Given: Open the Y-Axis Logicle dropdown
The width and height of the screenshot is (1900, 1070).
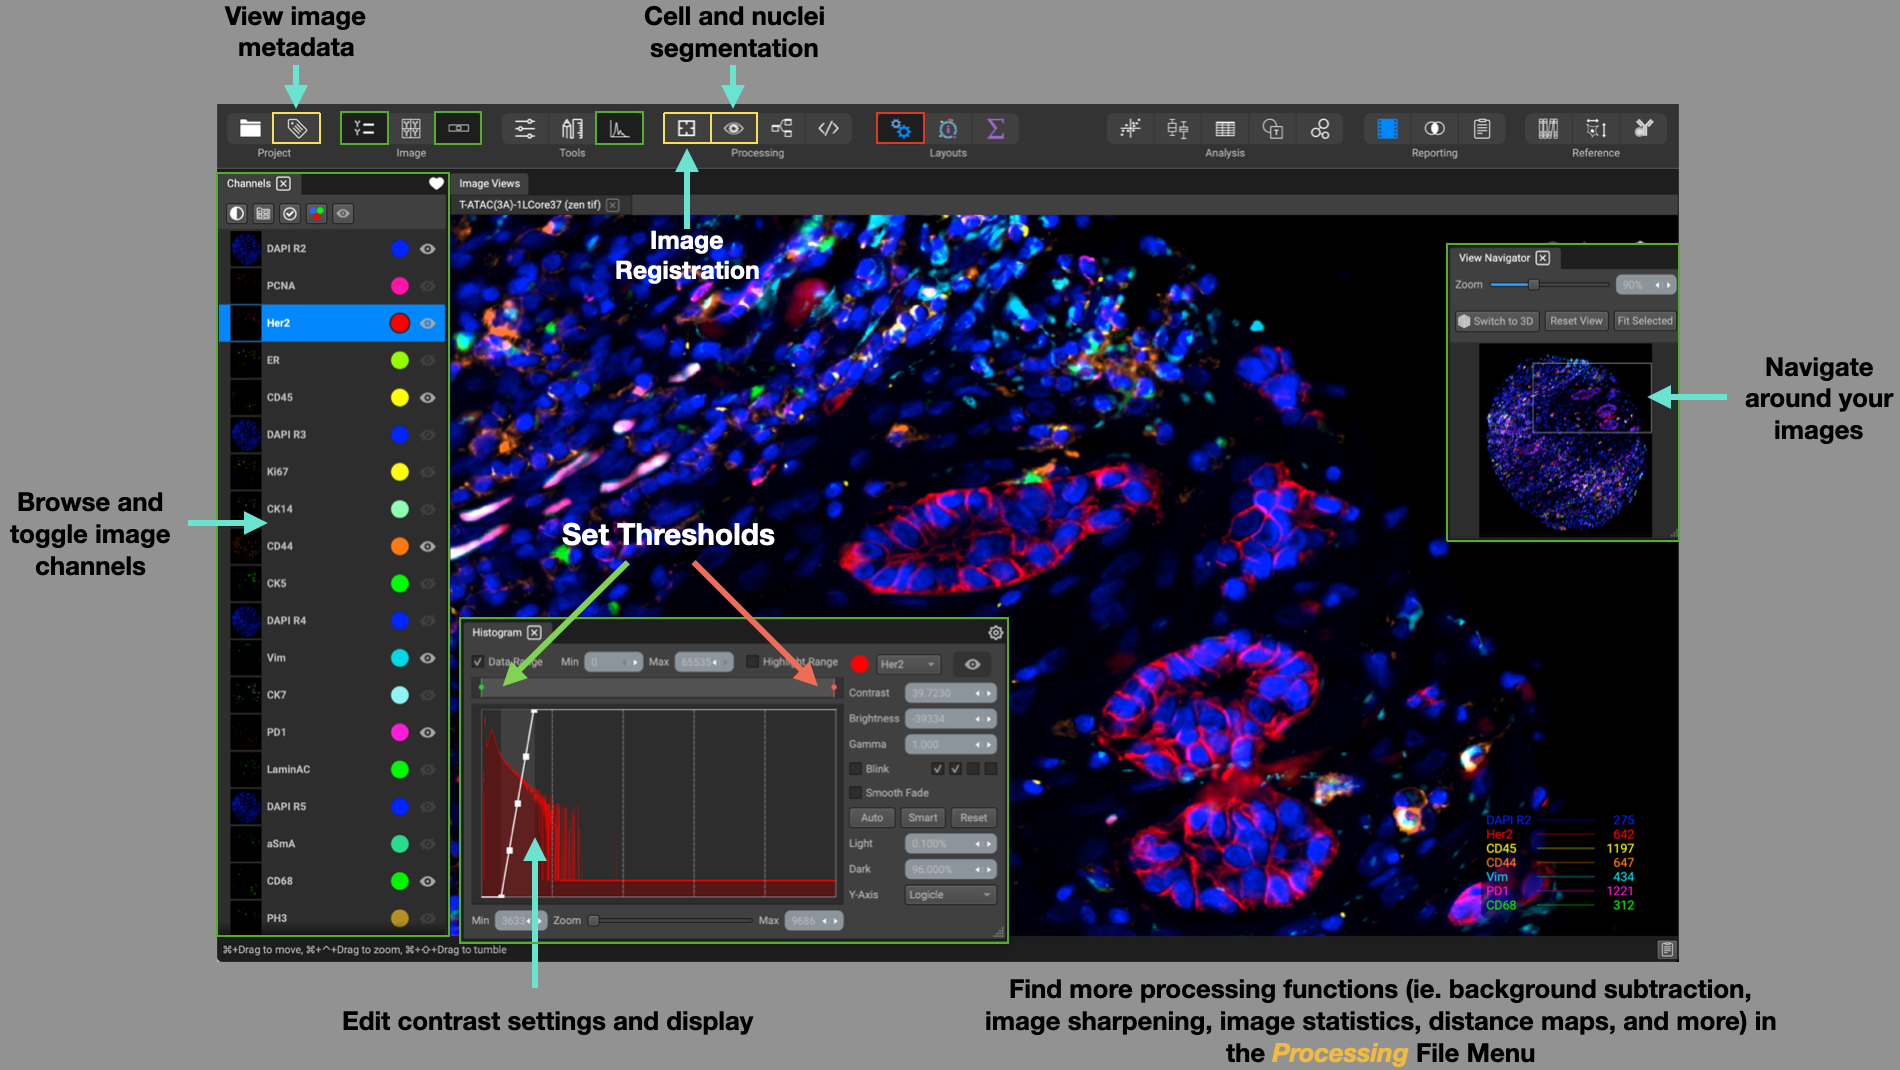Looking at the screenshot, I should pos(950,895).
